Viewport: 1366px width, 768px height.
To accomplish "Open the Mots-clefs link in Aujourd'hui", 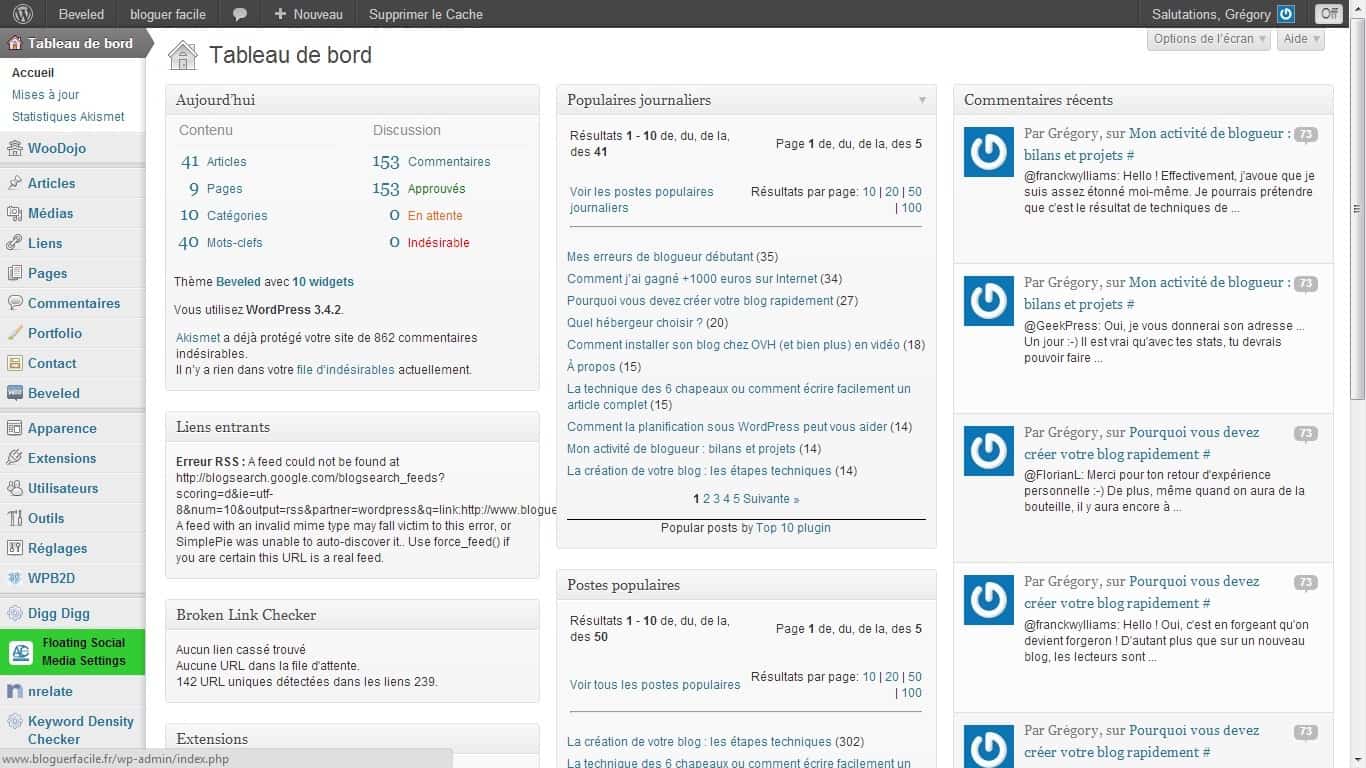I will tap(235, 243).
